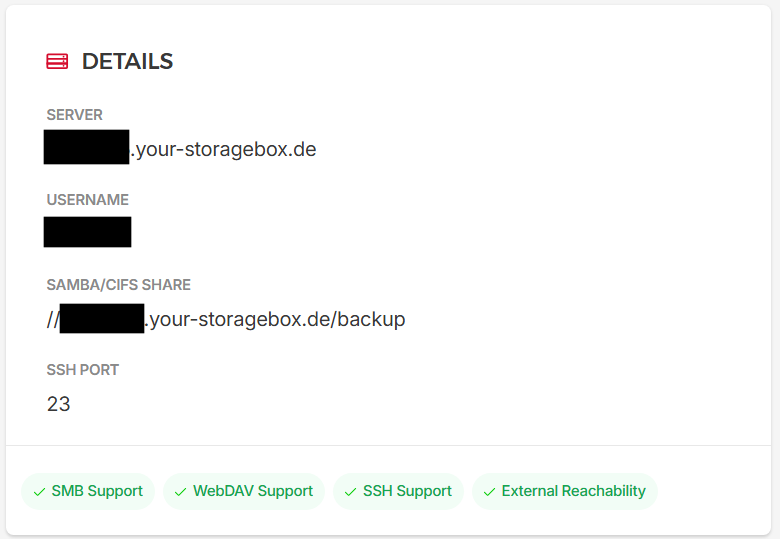Click the redacted username value

tap(88, 232)
